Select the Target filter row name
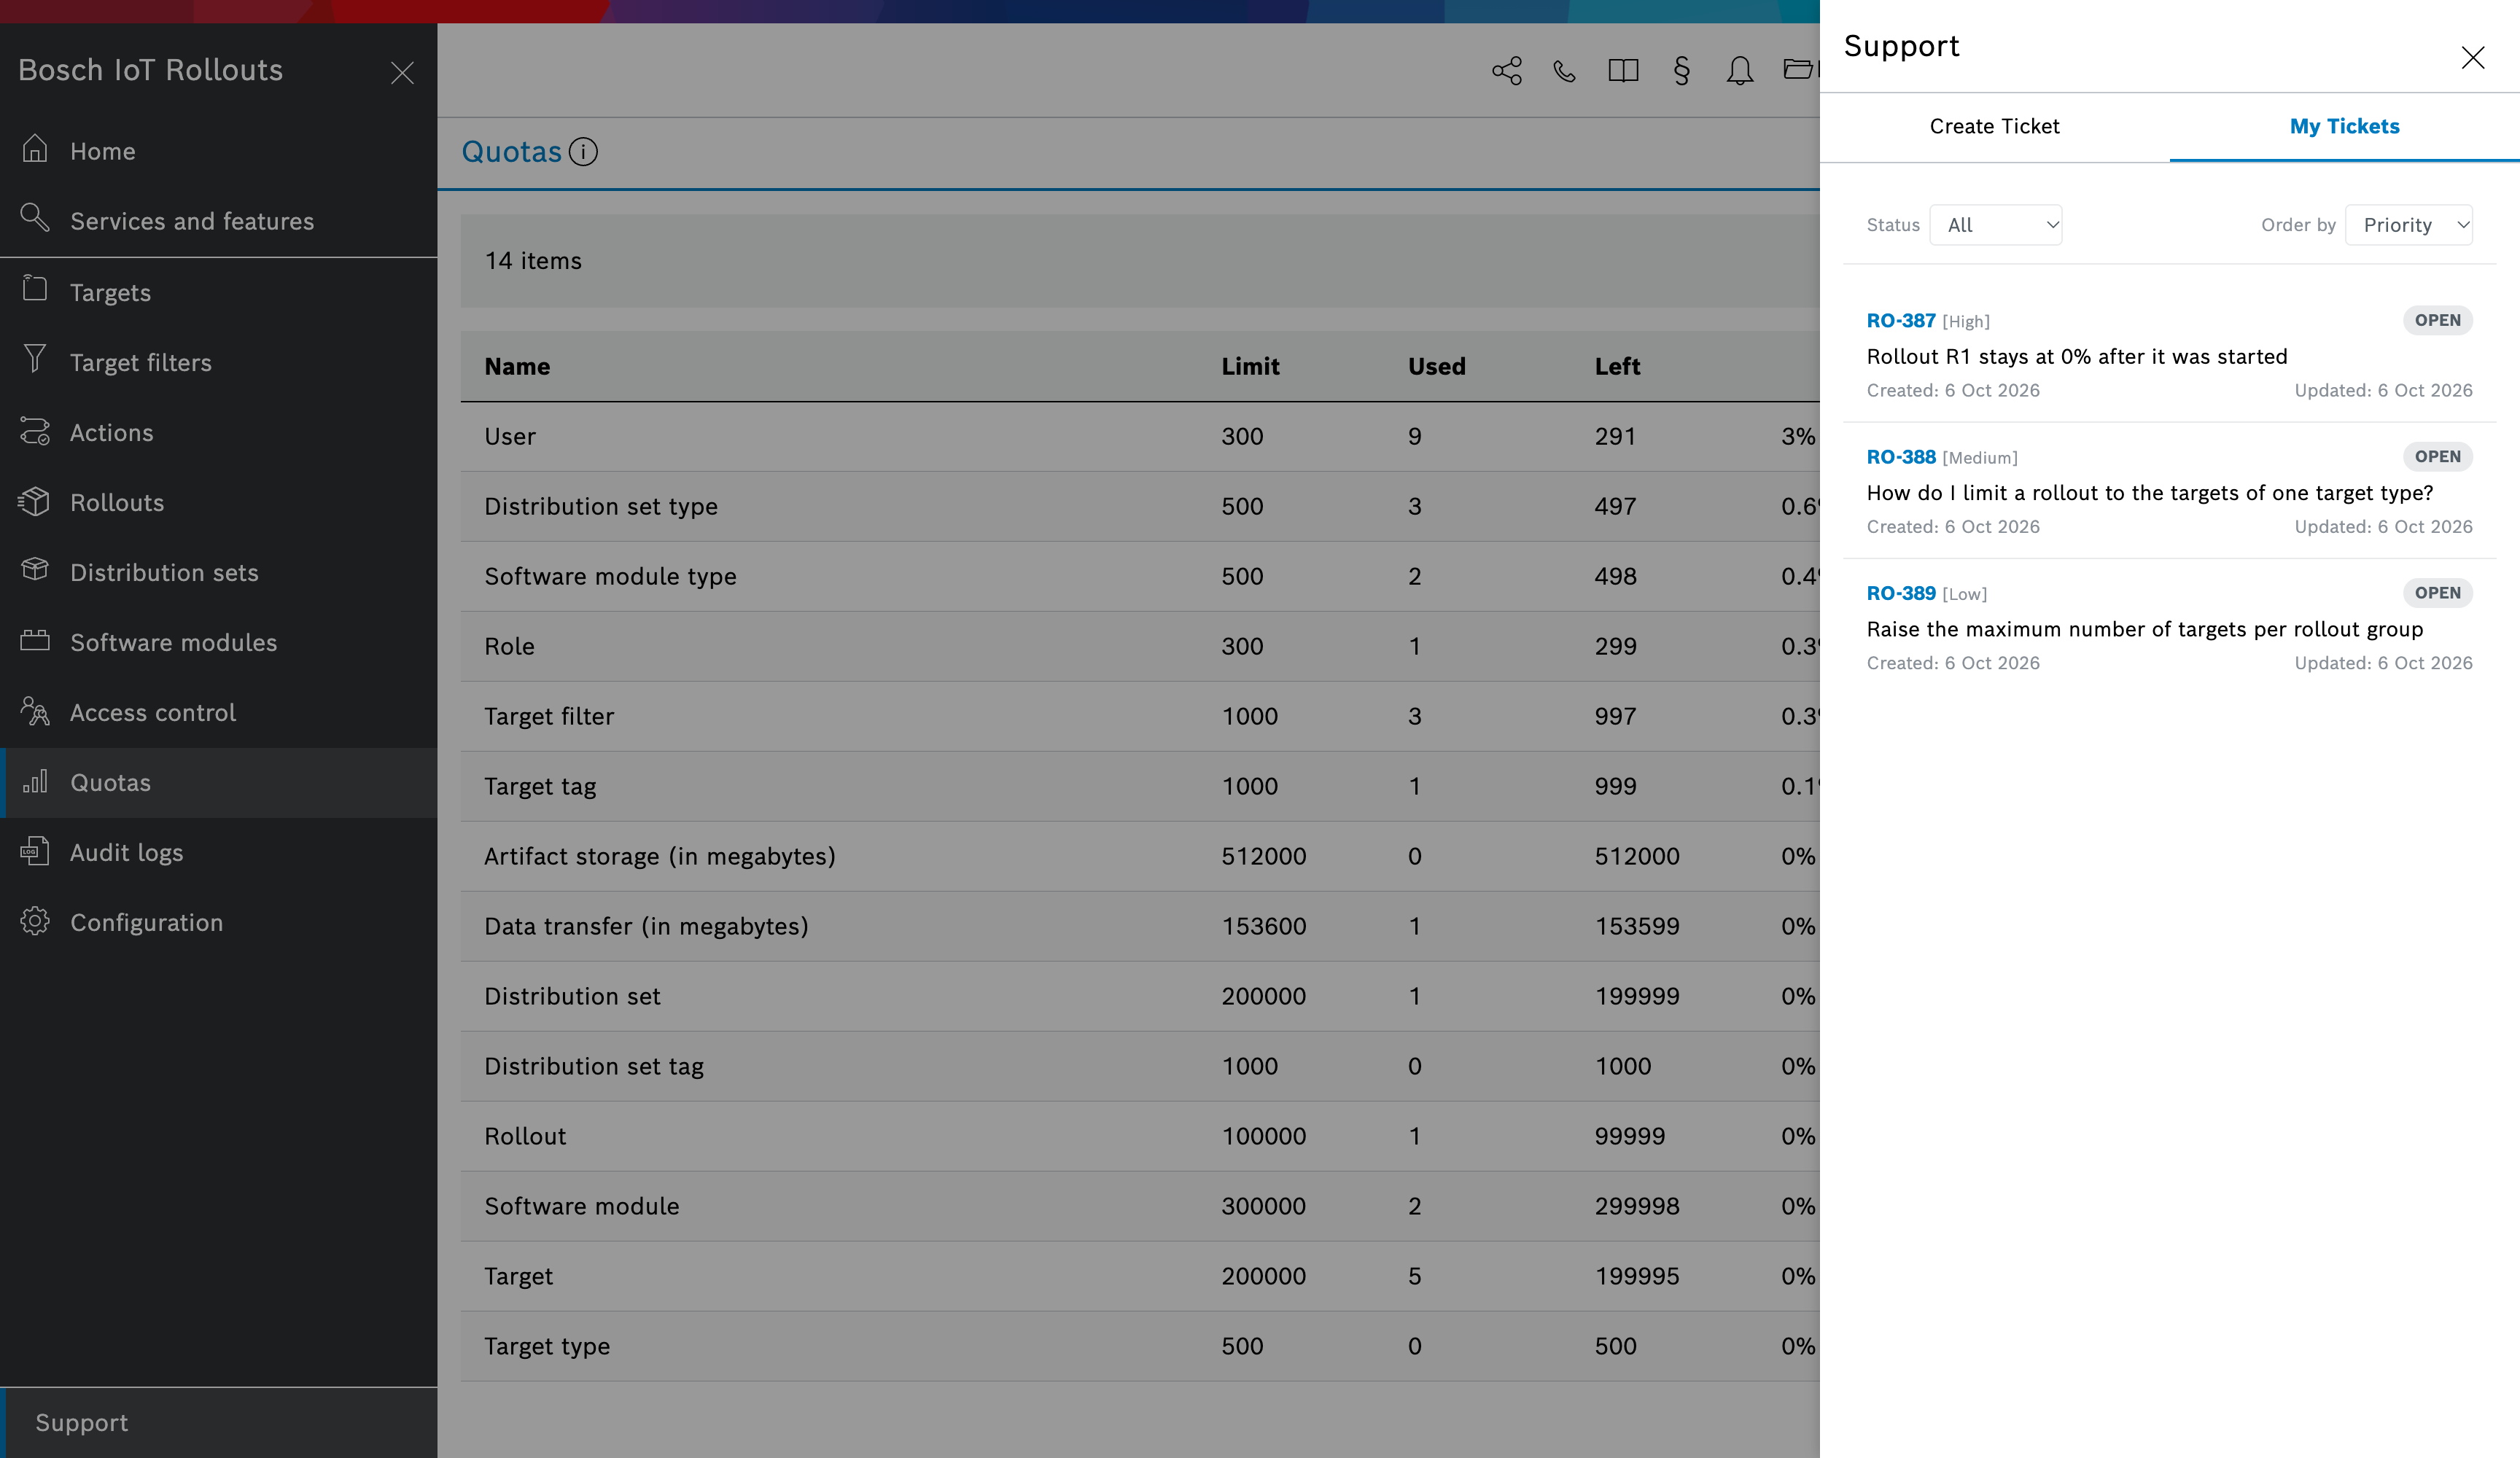The image size is (2520, 1458). pyautogui.click(x=549, y=716)
